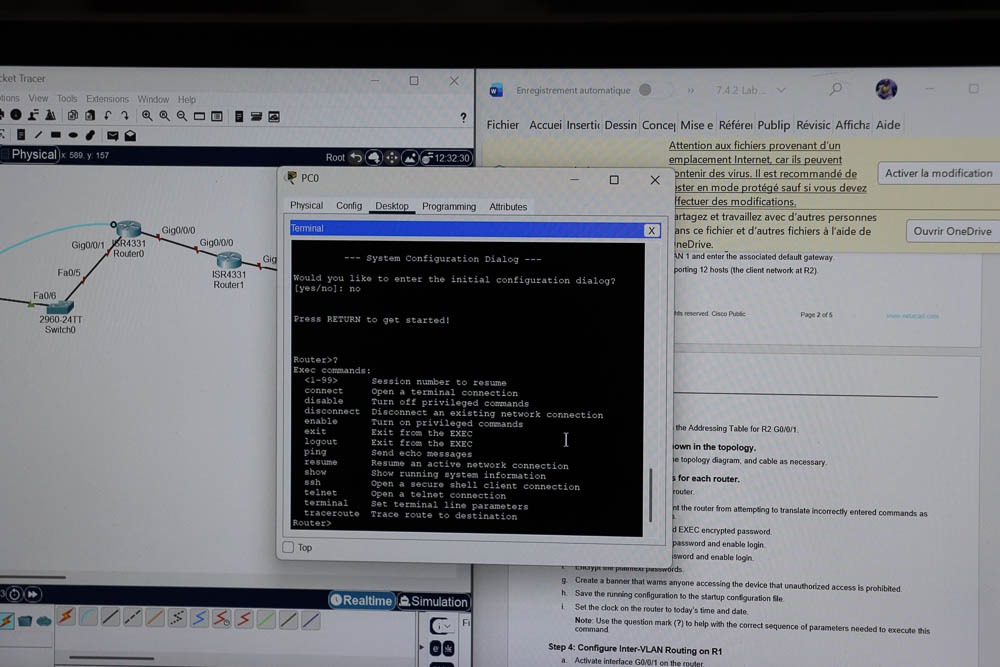Click the terminal's vertical scrollbar

[651, 494]
